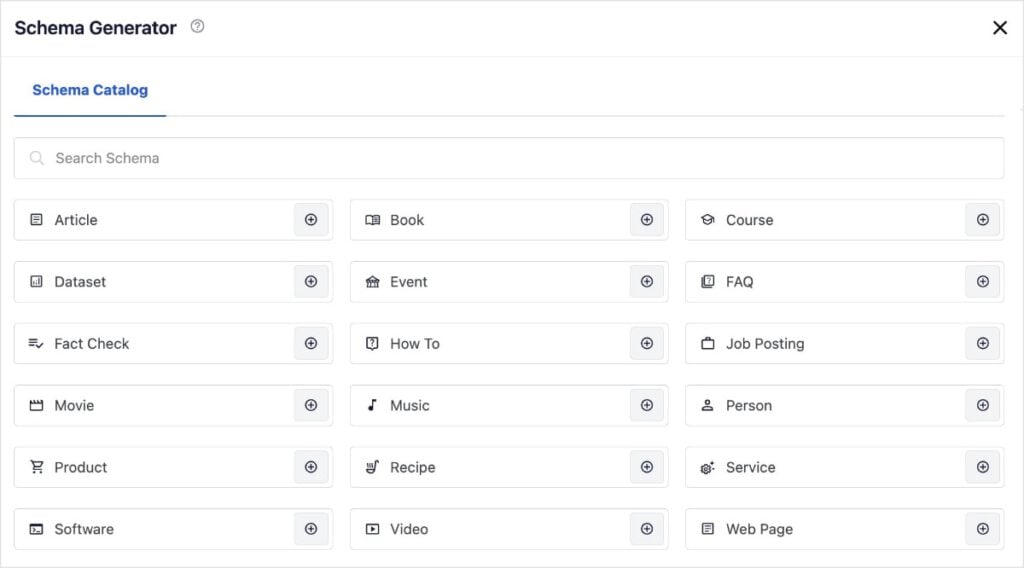Select the Software schema label
This screenshot has width=1024, height=568.
pos(84,529)
